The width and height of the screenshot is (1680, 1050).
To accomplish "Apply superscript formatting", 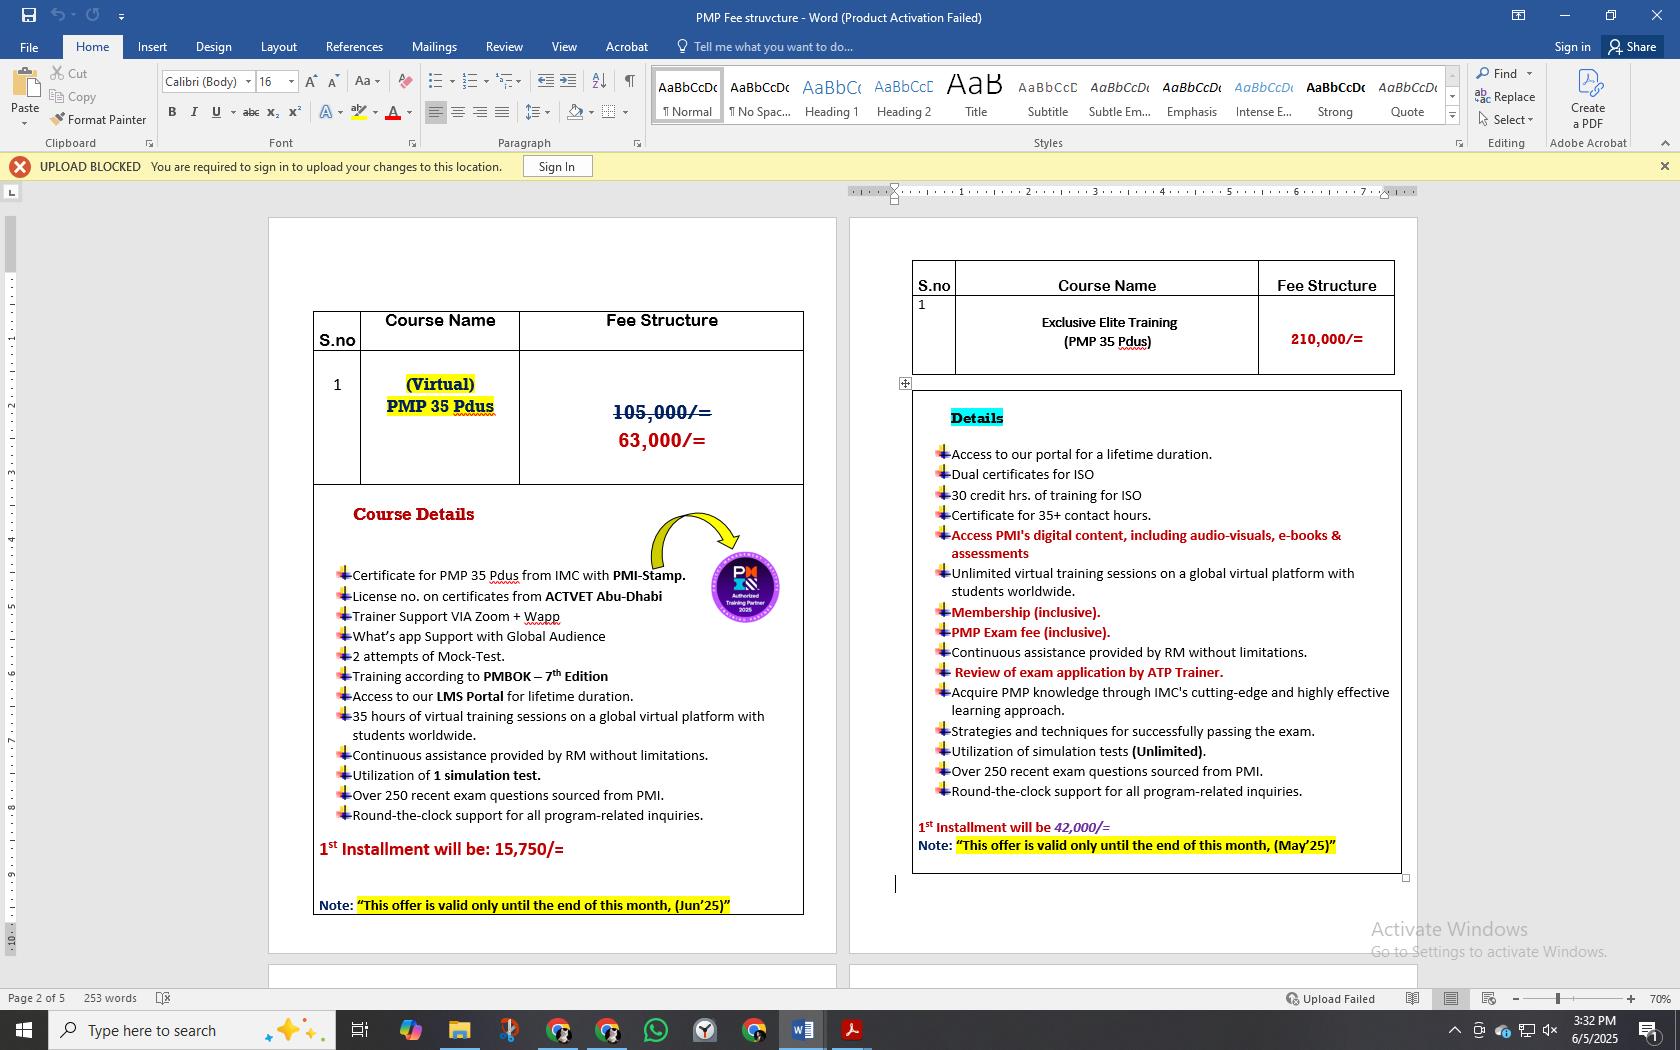I will coord(295,112).
